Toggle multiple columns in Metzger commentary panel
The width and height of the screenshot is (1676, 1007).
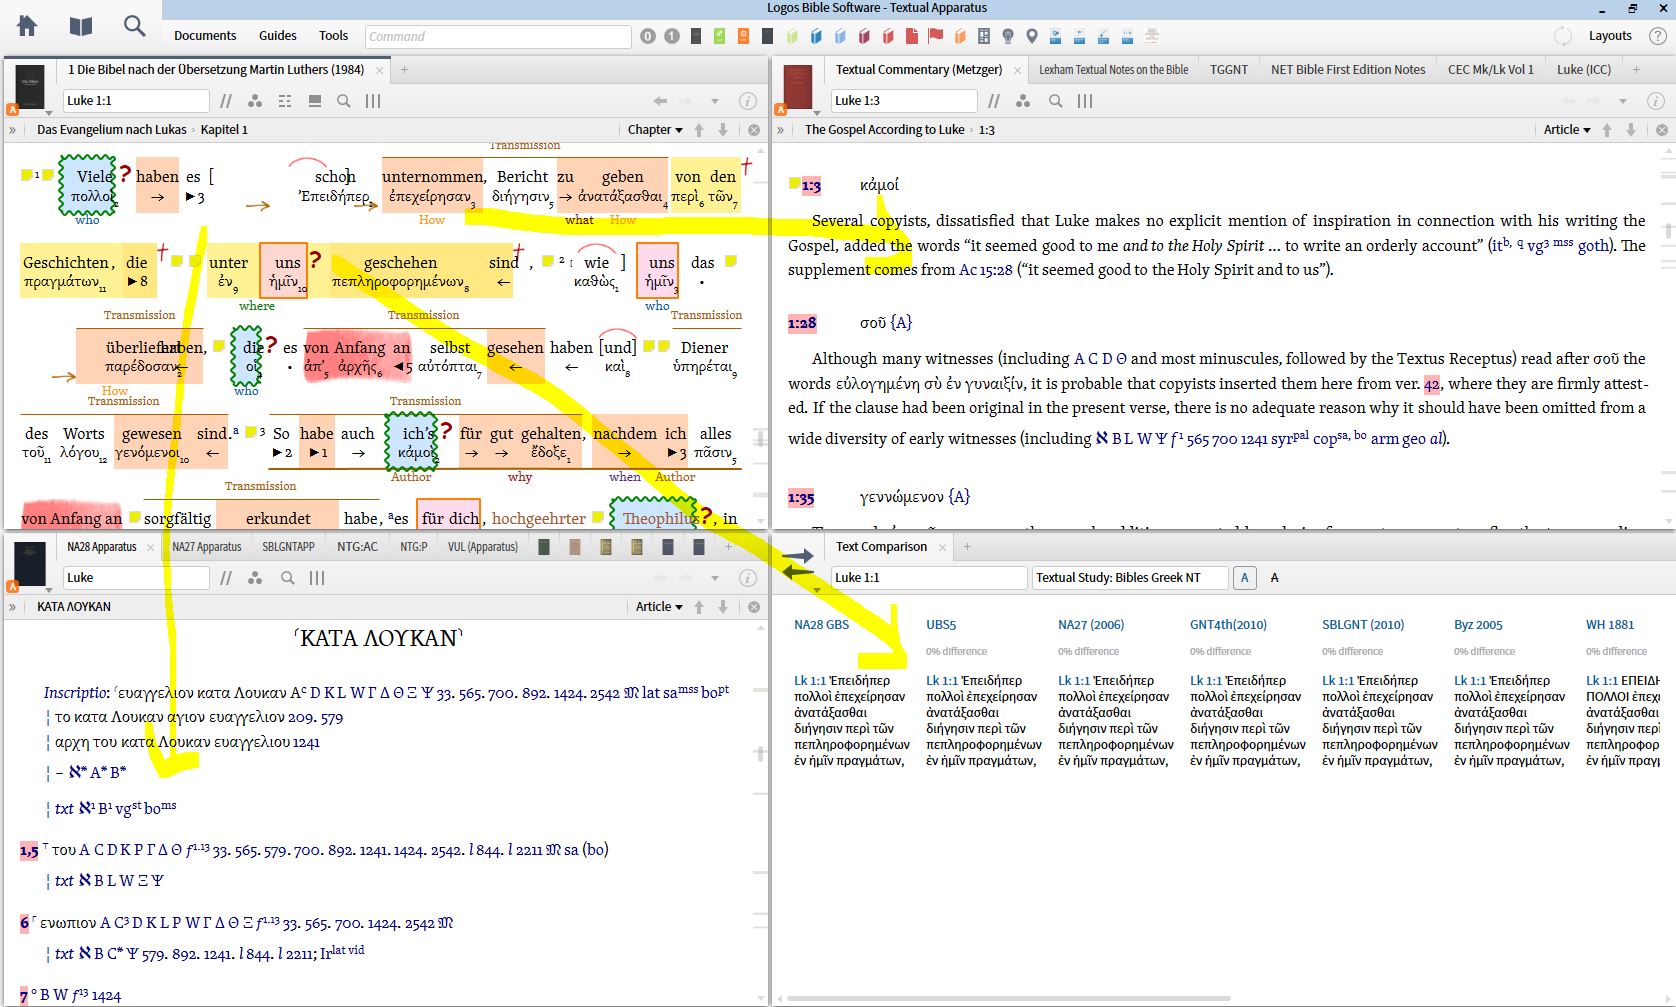point(1085,101)
